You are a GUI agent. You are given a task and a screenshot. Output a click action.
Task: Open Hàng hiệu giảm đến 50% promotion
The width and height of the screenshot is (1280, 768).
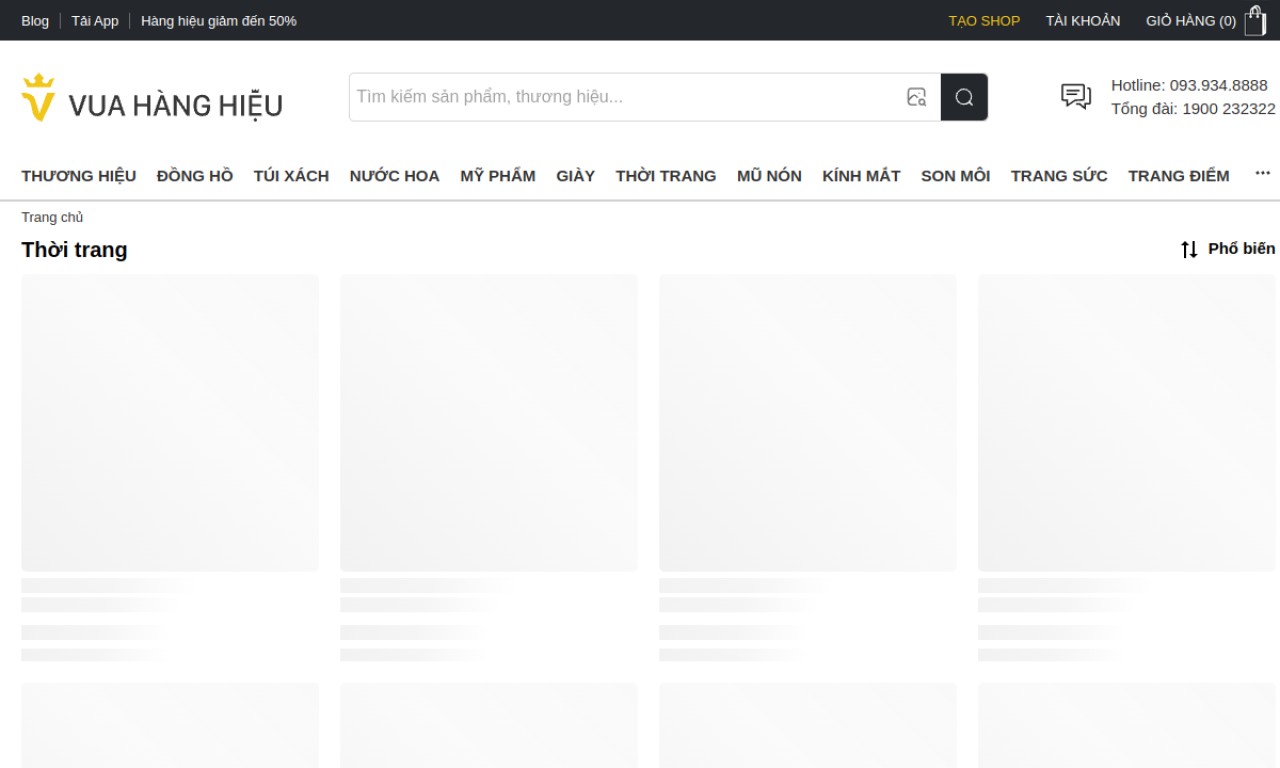coord(219,20)
